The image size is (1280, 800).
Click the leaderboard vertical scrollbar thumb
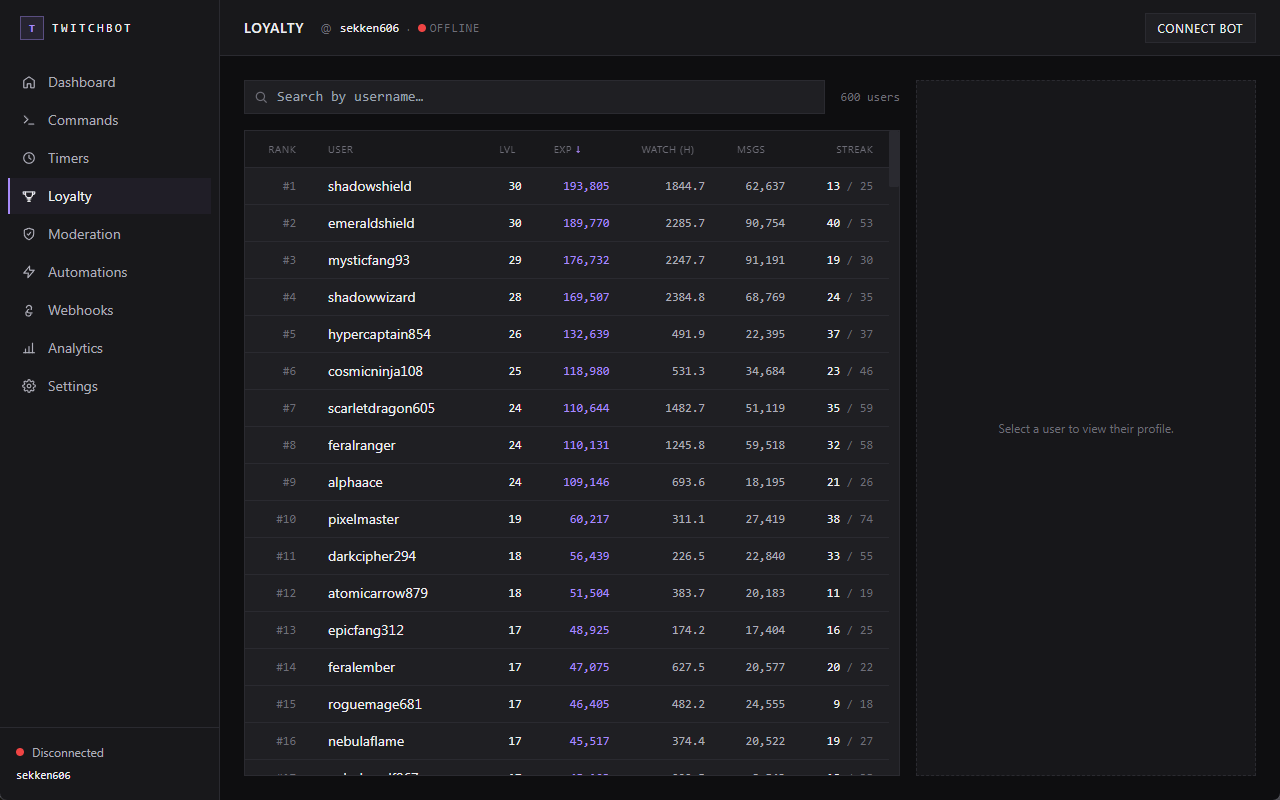tap(894, 159)
